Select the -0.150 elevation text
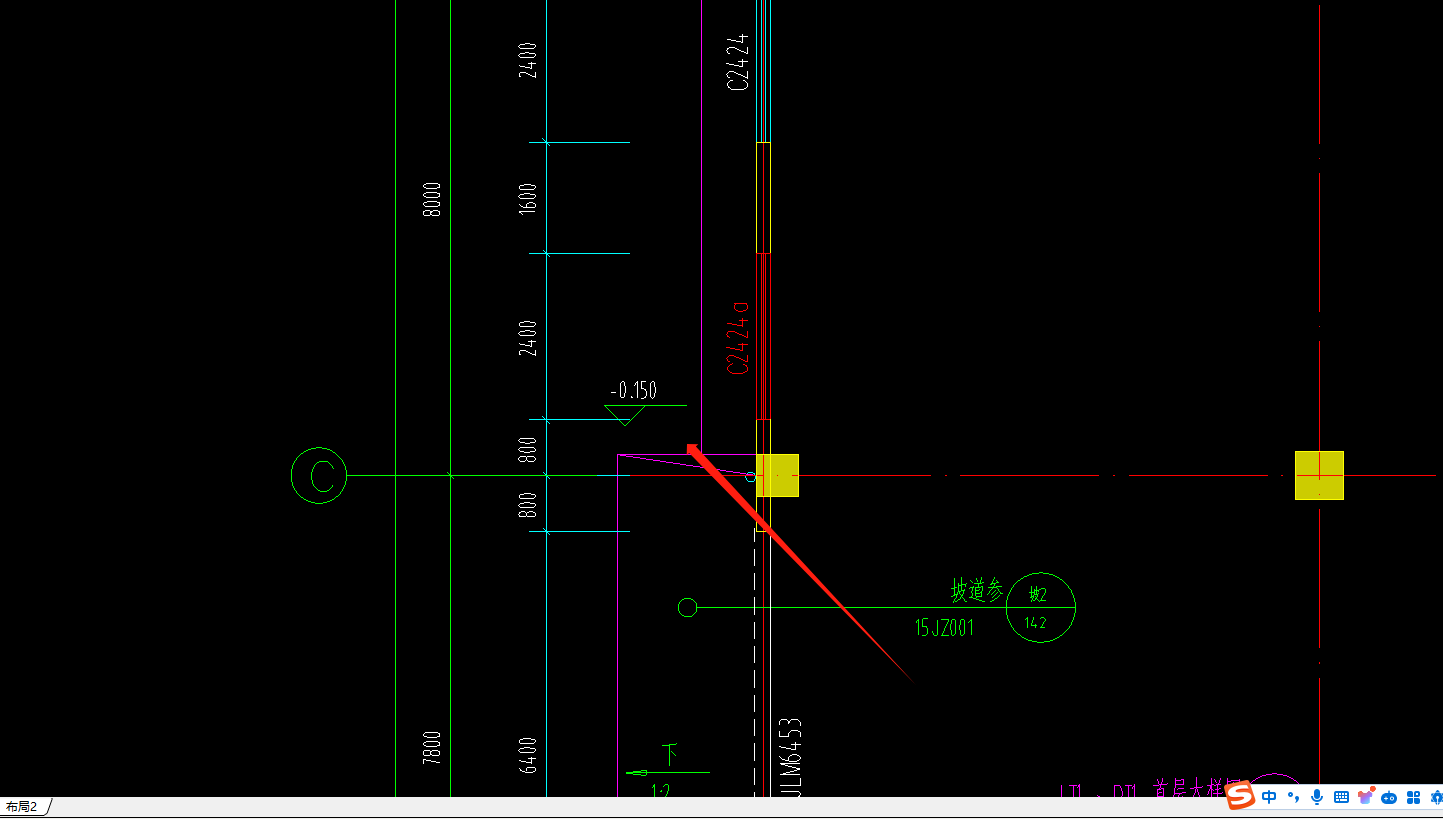This screenshot has height=819, width=1443. [x=633, y=390]
